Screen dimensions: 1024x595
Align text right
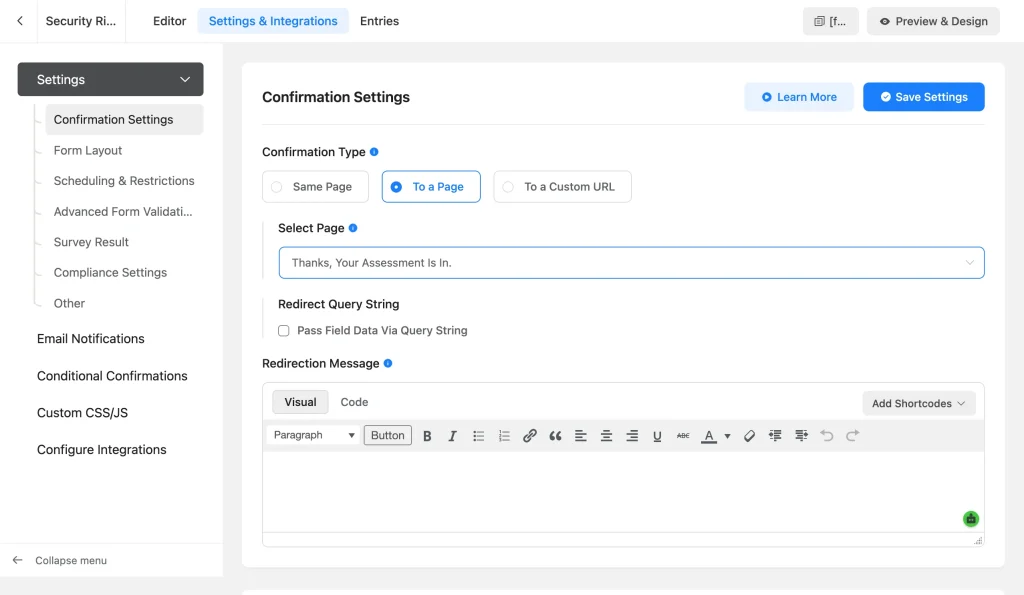(632, 436)
